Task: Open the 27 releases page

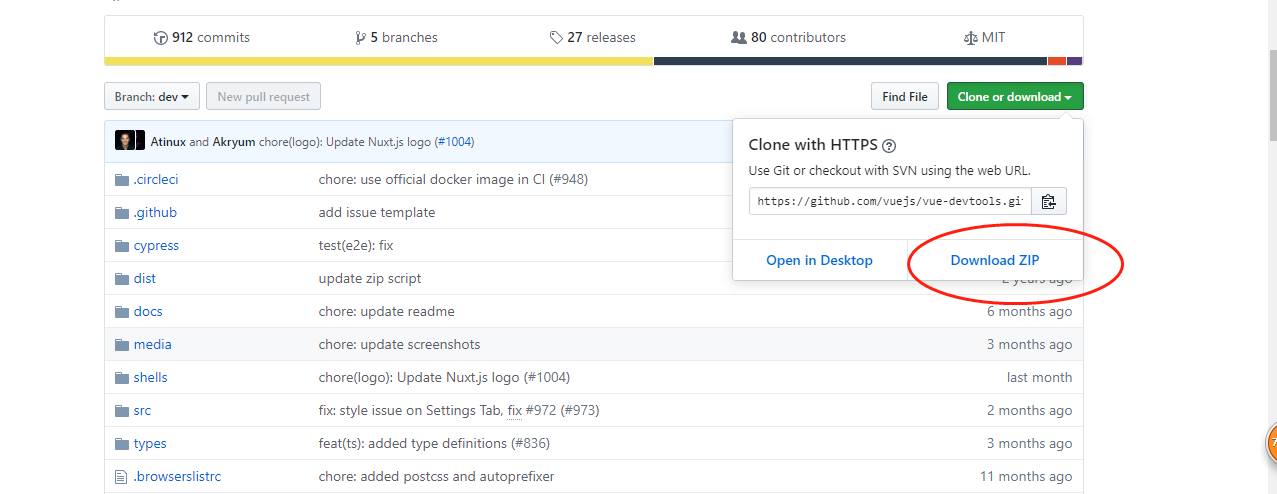Action: click(592, 38)
